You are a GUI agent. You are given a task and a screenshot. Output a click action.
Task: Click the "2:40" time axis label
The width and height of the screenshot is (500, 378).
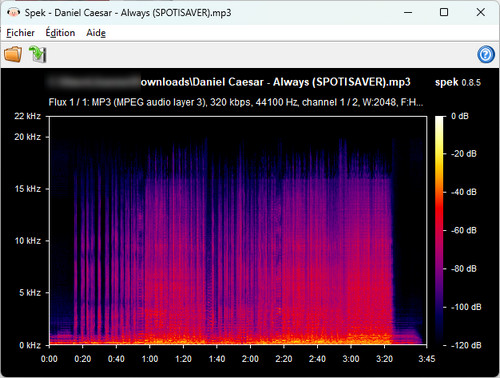point(317,359)
